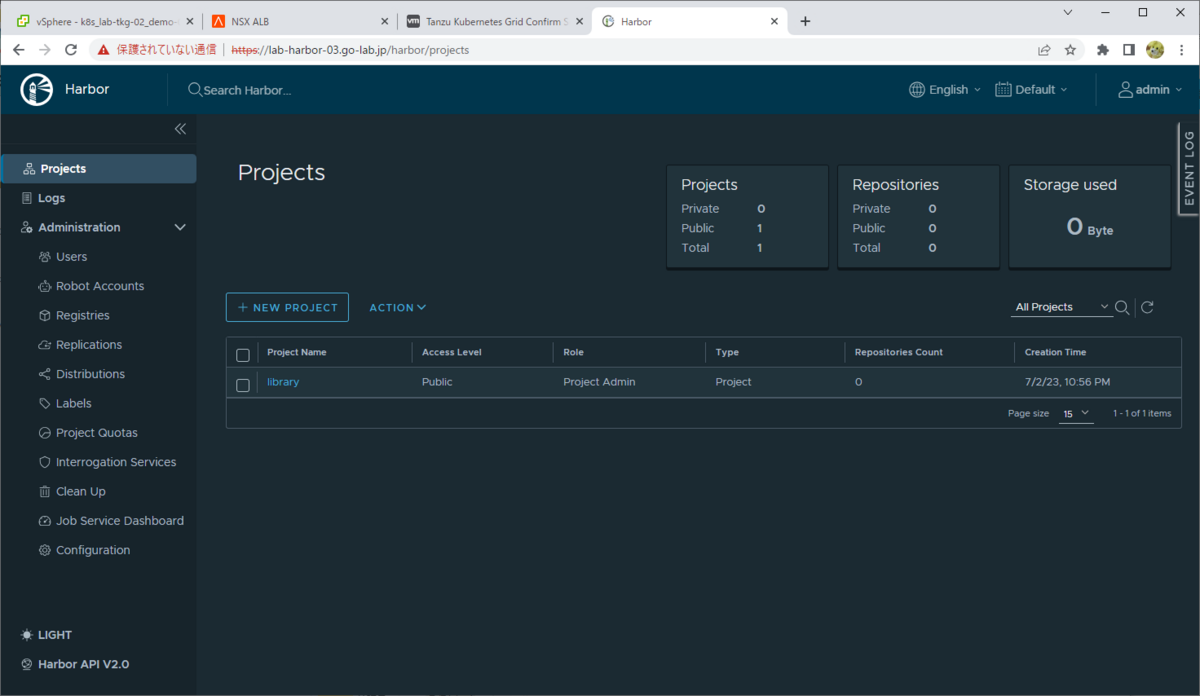Click the globe language icon

point(917,90)
